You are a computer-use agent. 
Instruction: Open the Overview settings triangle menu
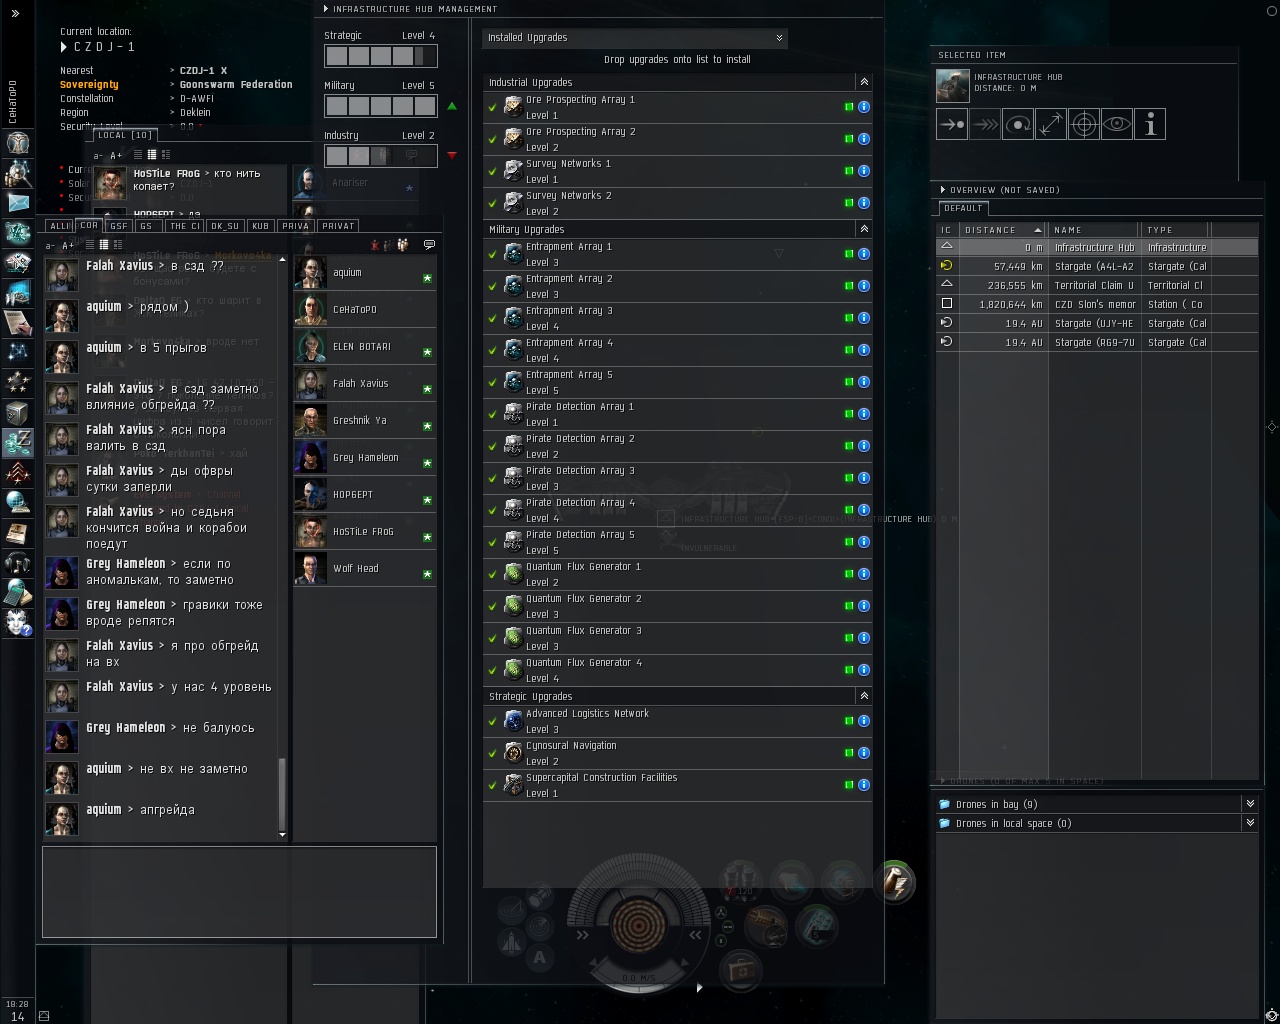pyautogui.click(x=942, y=189)
